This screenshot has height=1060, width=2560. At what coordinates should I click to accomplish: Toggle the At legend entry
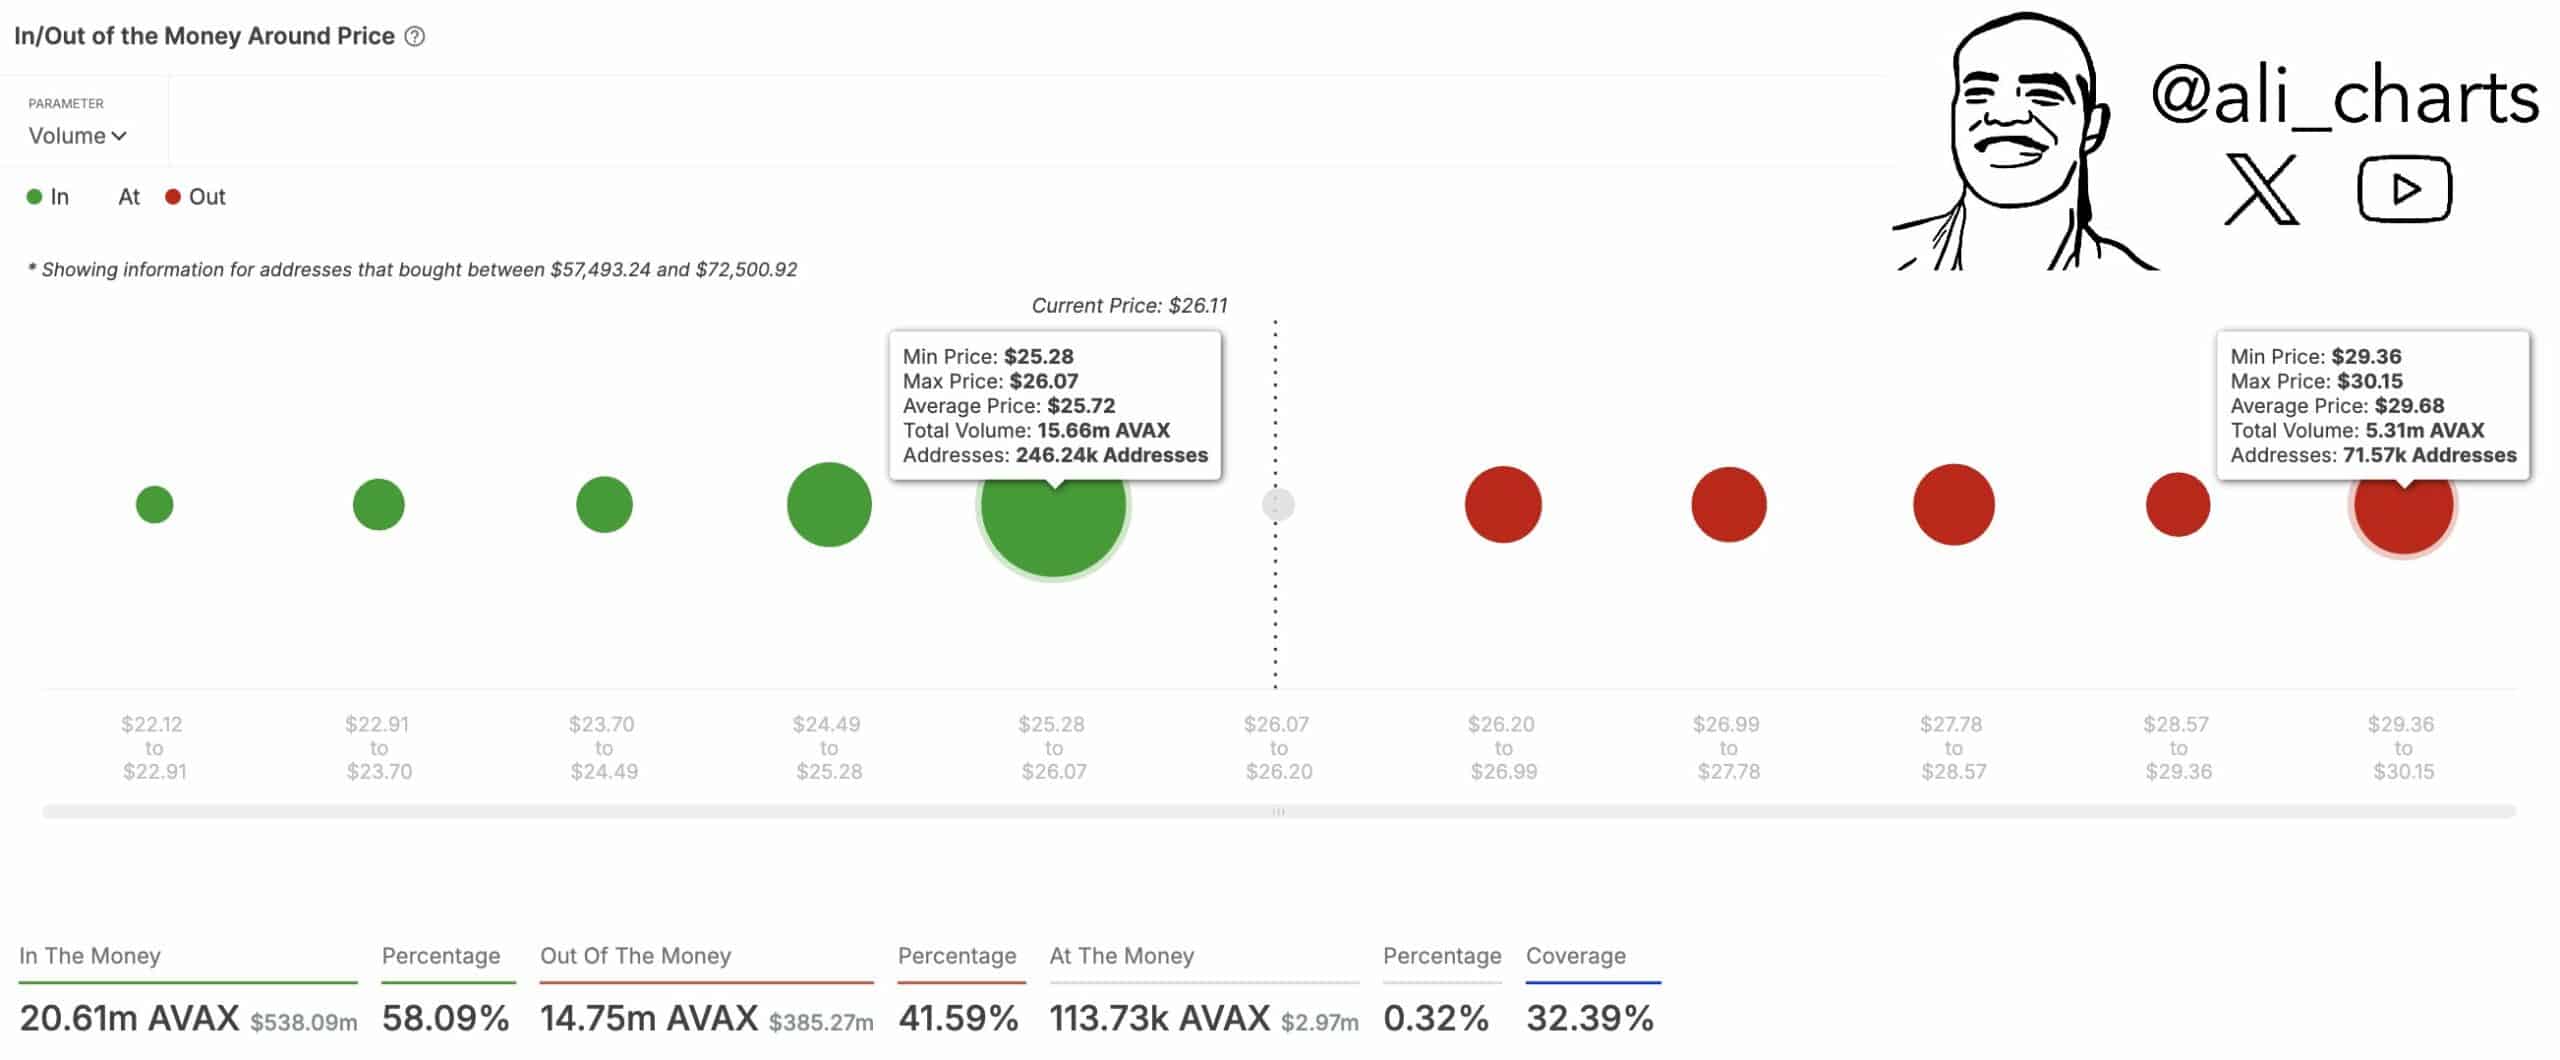point(128,197)
